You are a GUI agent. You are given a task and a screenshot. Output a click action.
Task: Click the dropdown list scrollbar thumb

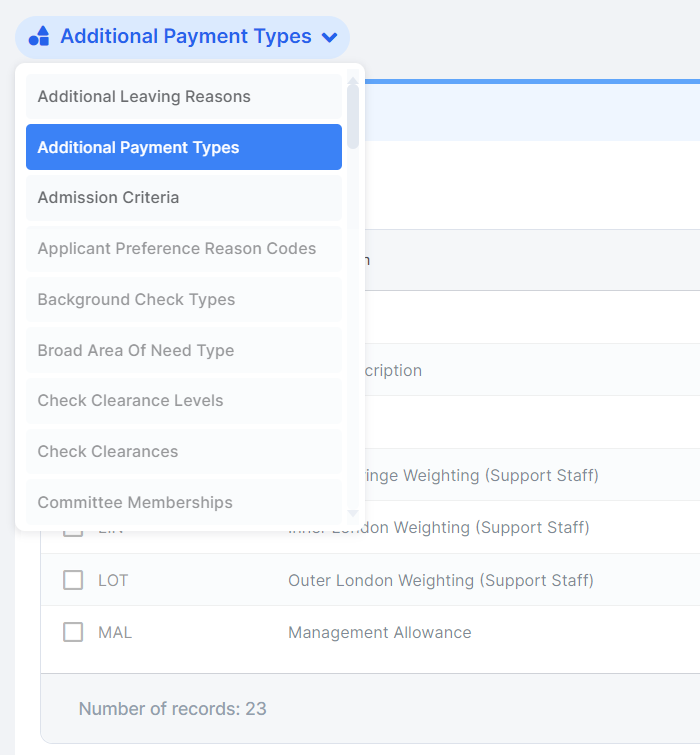[353, 117]
